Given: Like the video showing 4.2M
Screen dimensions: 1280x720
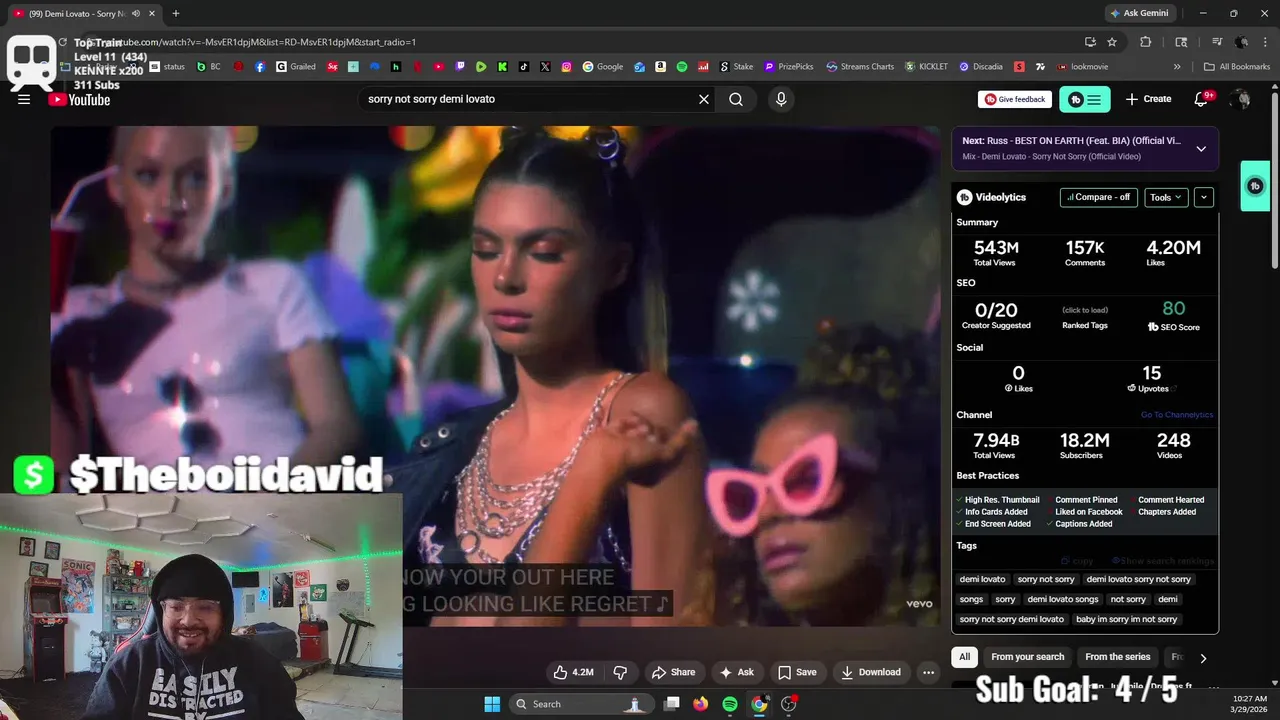Looking at the screenshot, I should (x=574, y=672).
